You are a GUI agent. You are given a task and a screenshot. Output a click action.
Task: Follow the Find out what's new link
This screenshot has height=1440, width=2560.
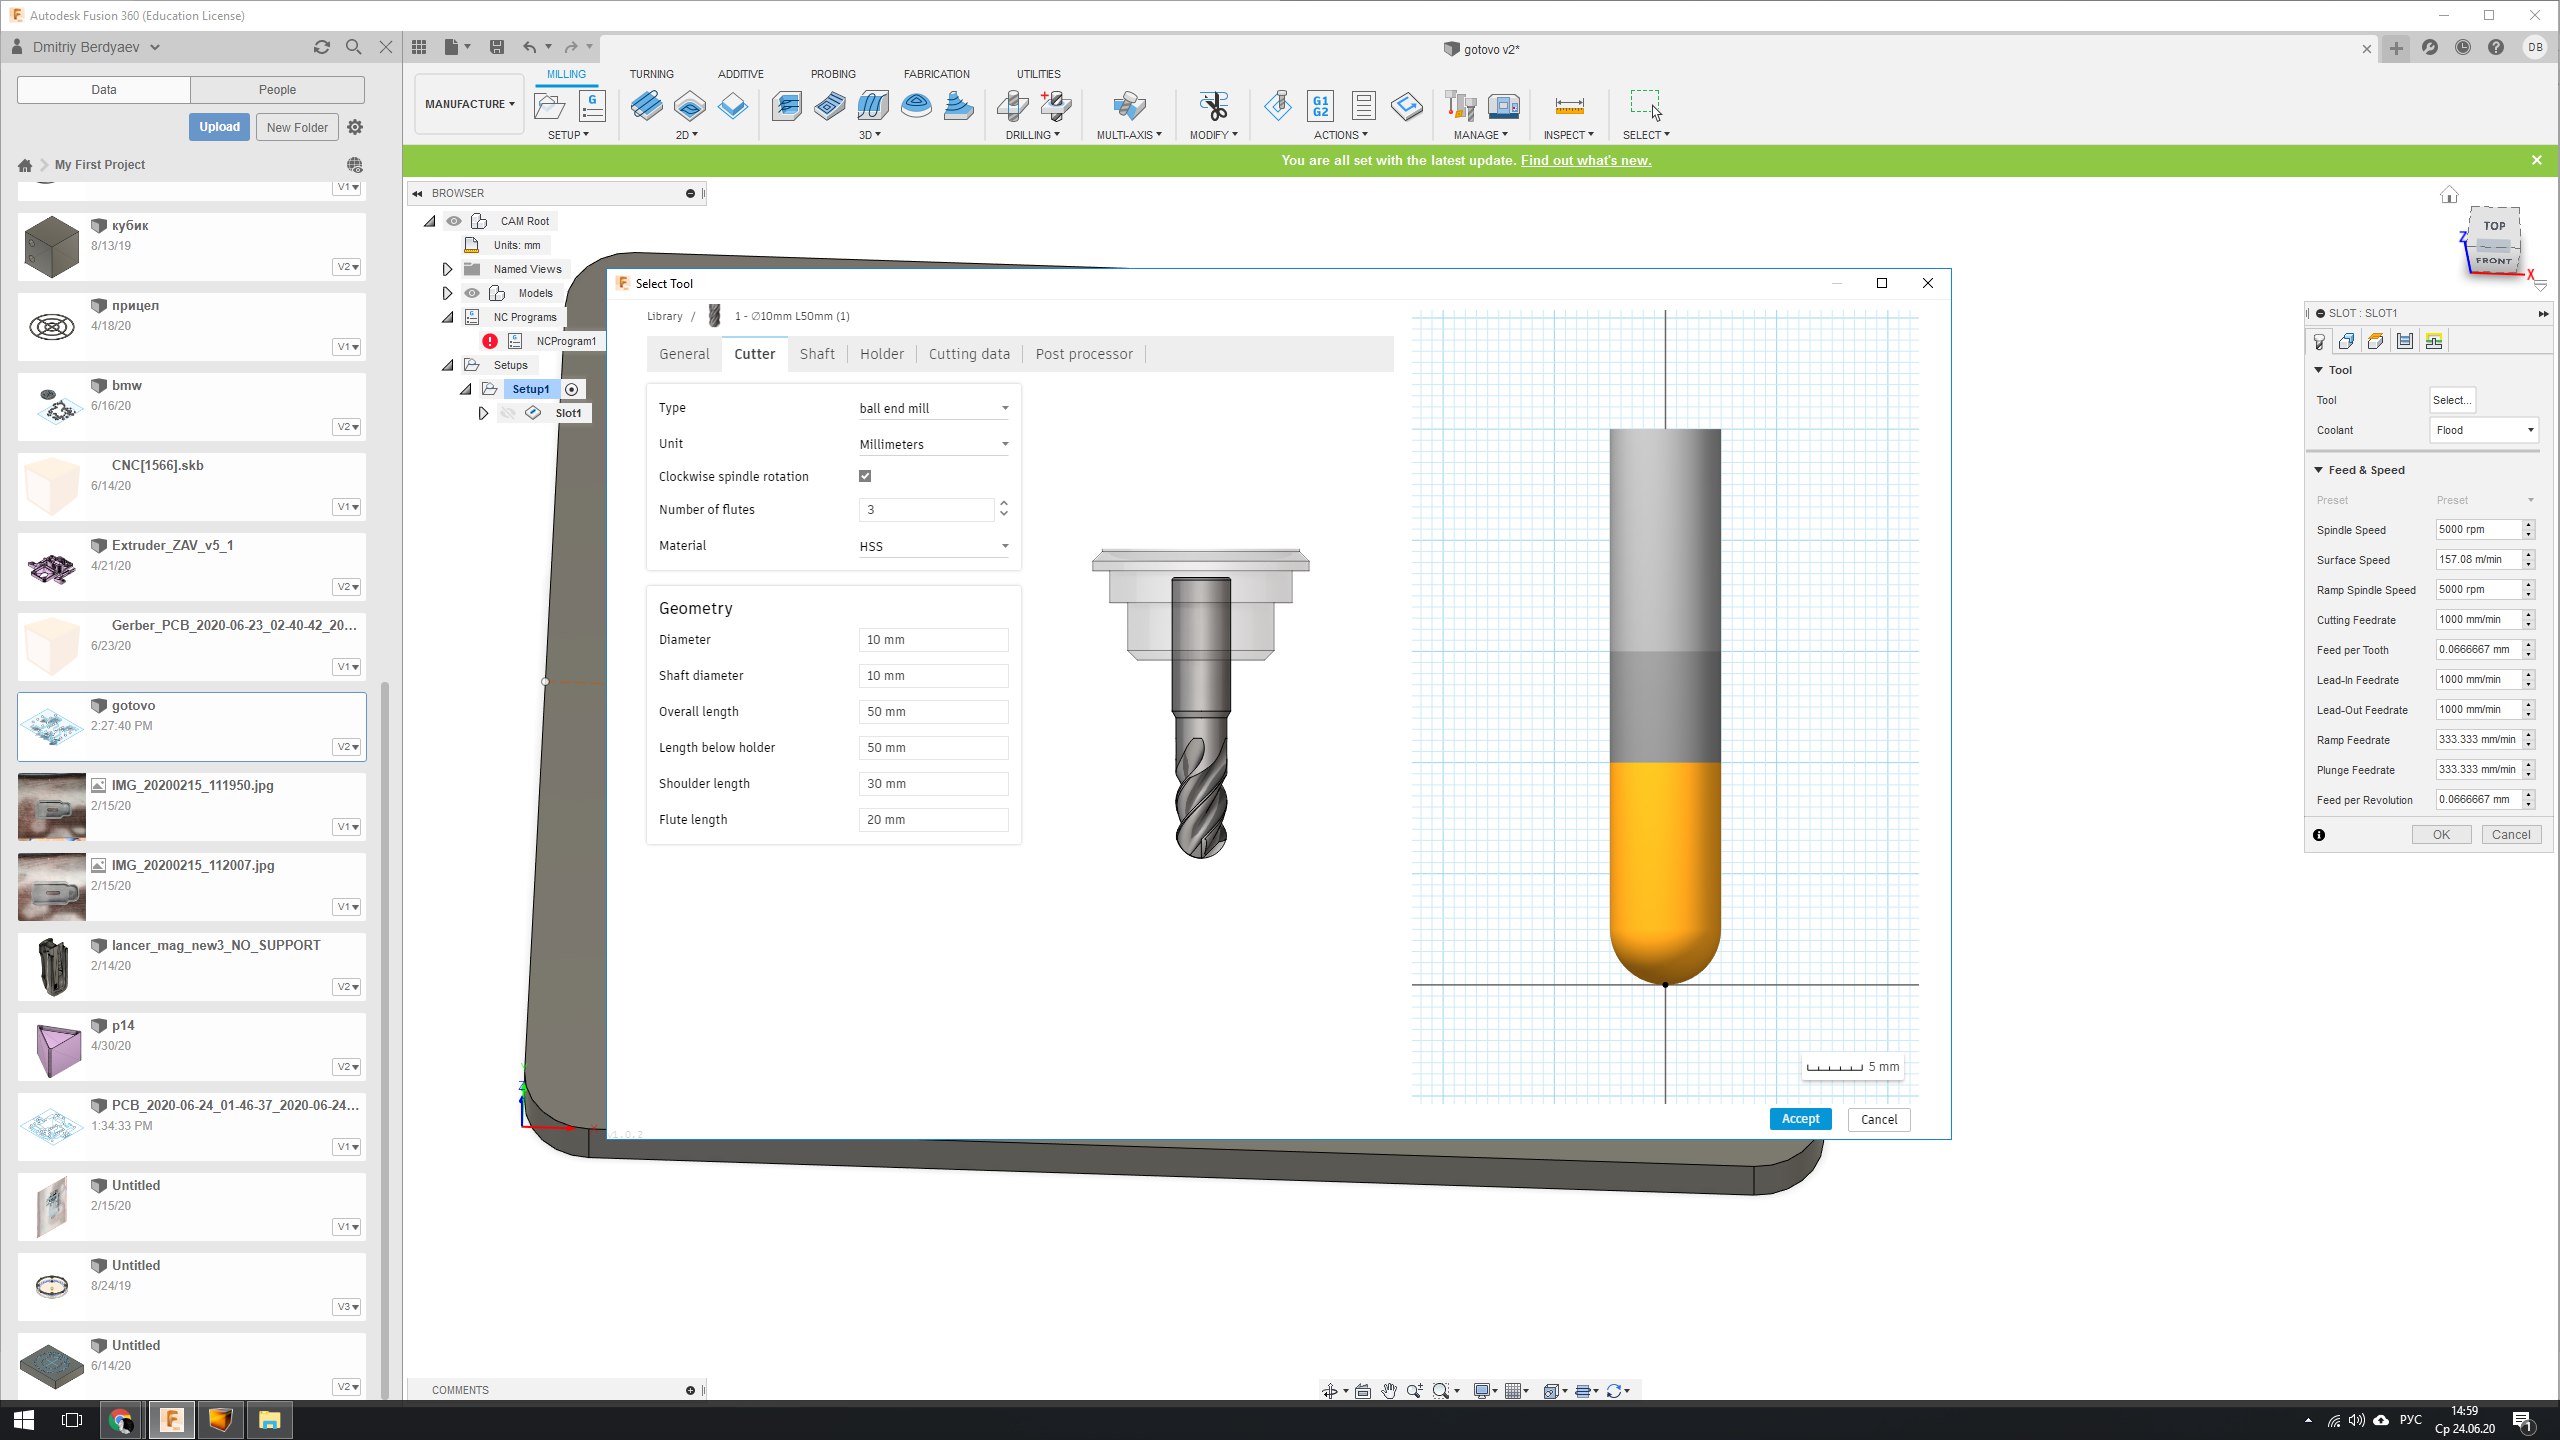click(1586, 160)
